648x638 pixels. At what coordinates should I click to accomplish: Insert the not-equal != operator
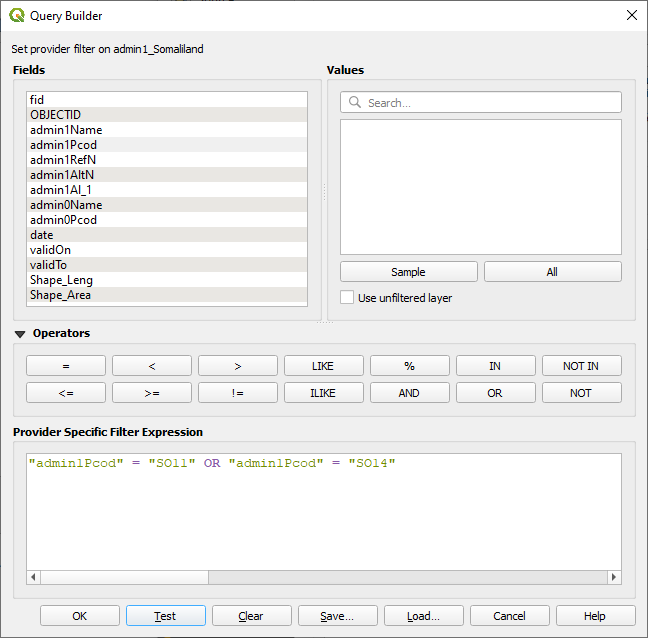click(x=237, y=393)
